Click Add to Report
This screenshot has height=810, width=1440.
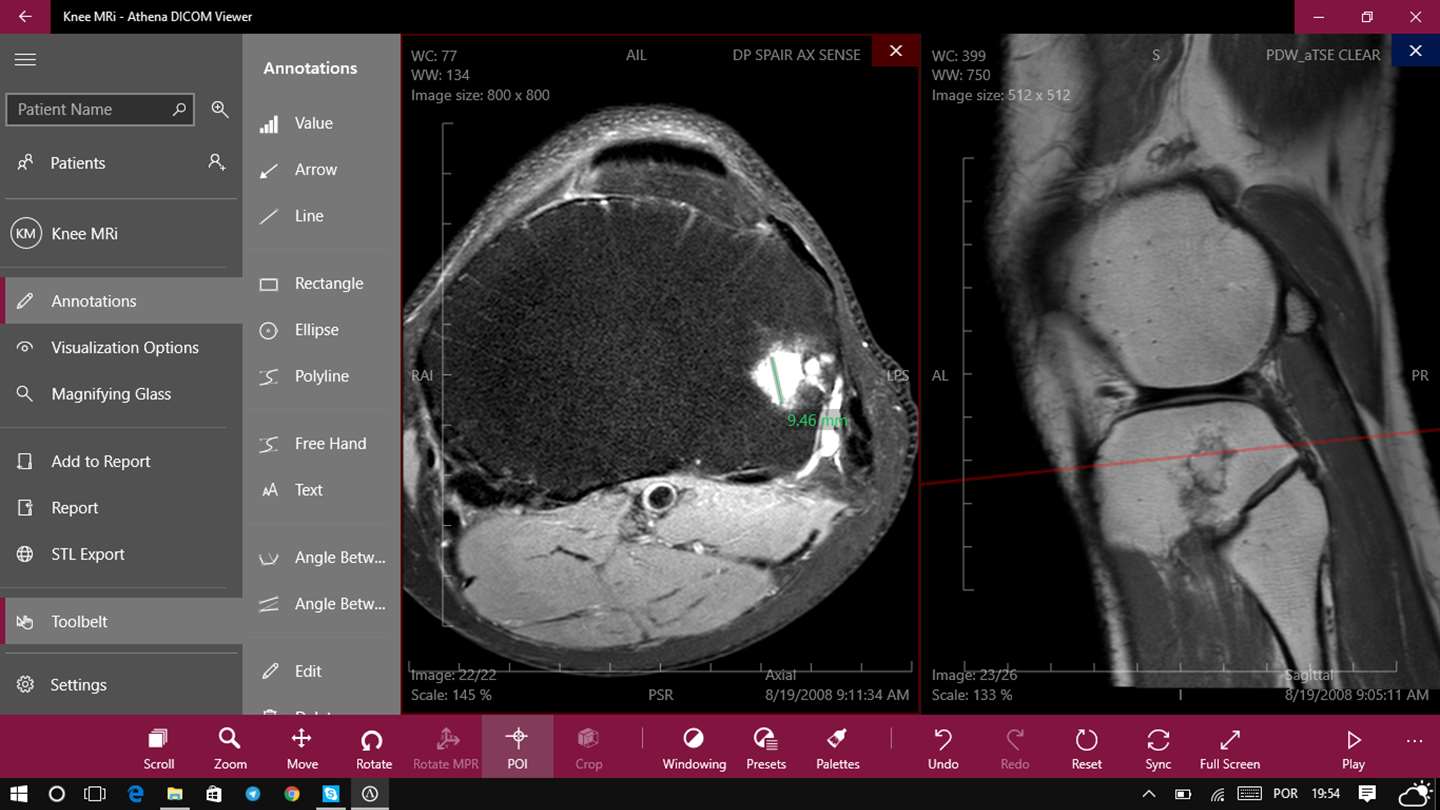pos(121,461)
